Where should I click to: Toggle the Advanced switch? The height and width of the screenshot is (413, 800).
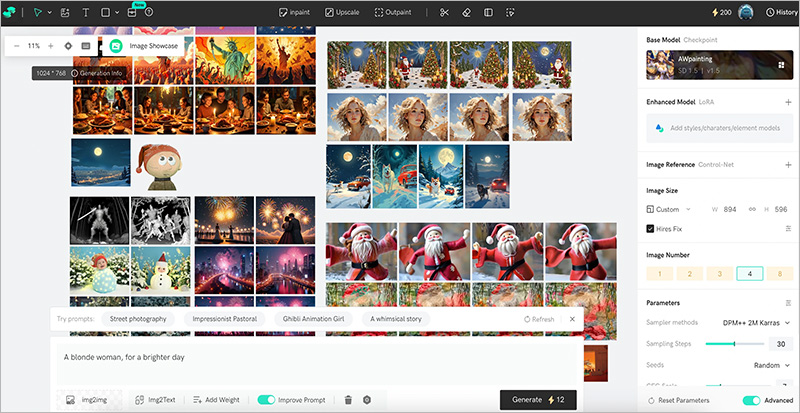pyautogui.click(x=752, y=400)
